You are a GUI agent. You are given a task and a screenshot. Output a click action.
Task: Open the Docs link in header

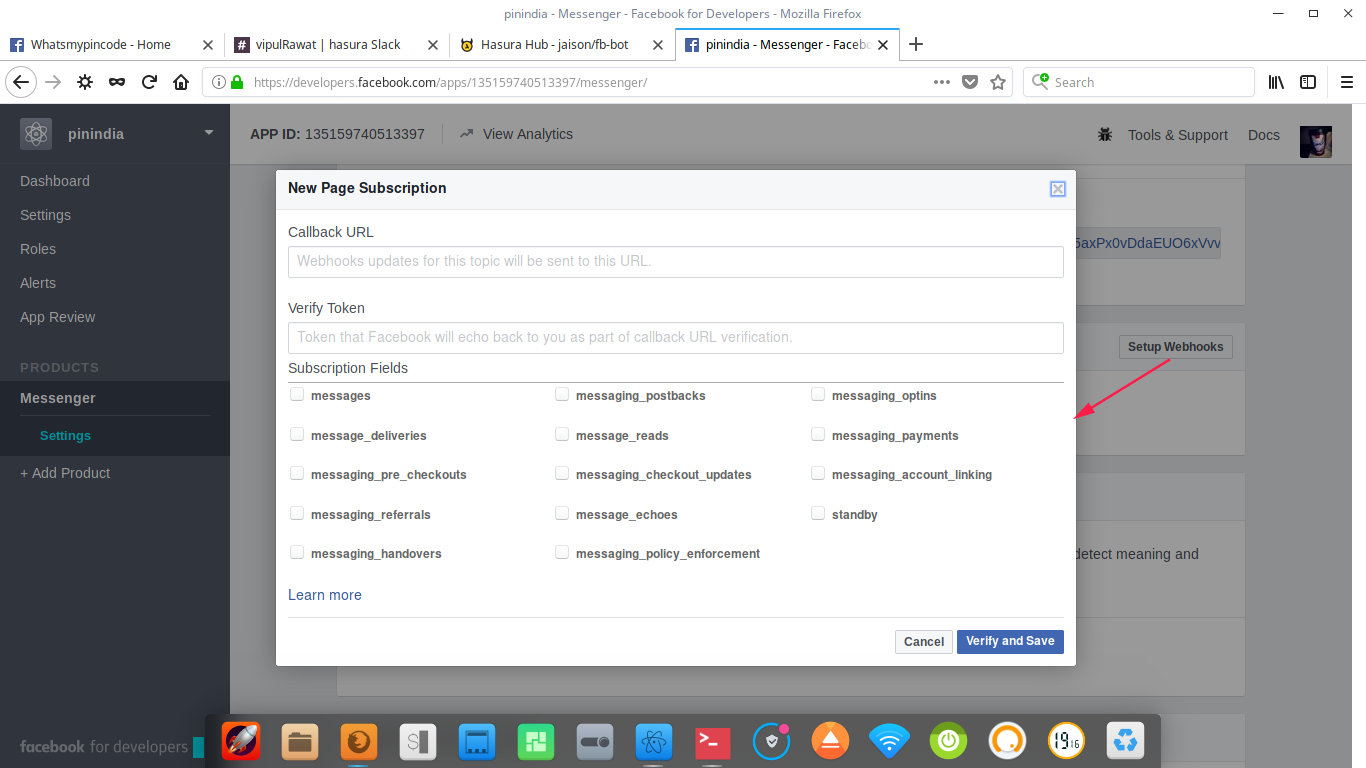[1264, 135]
